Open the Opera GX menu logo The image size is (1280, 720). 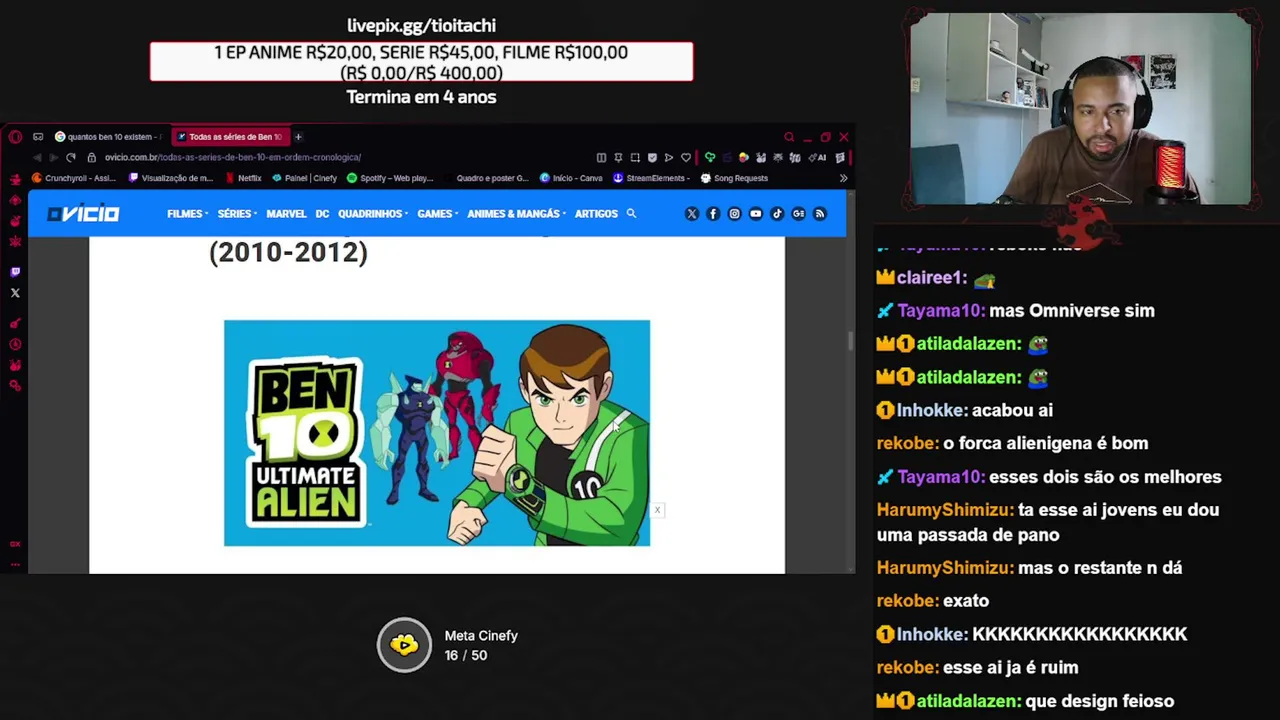click(x=15, y=137)
